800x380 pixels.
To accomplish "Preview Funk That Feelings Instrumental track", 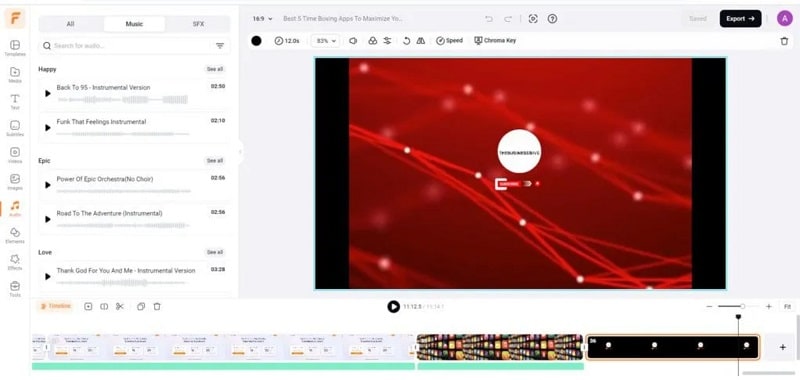I will pyautogui.click(x=48, y=128).
